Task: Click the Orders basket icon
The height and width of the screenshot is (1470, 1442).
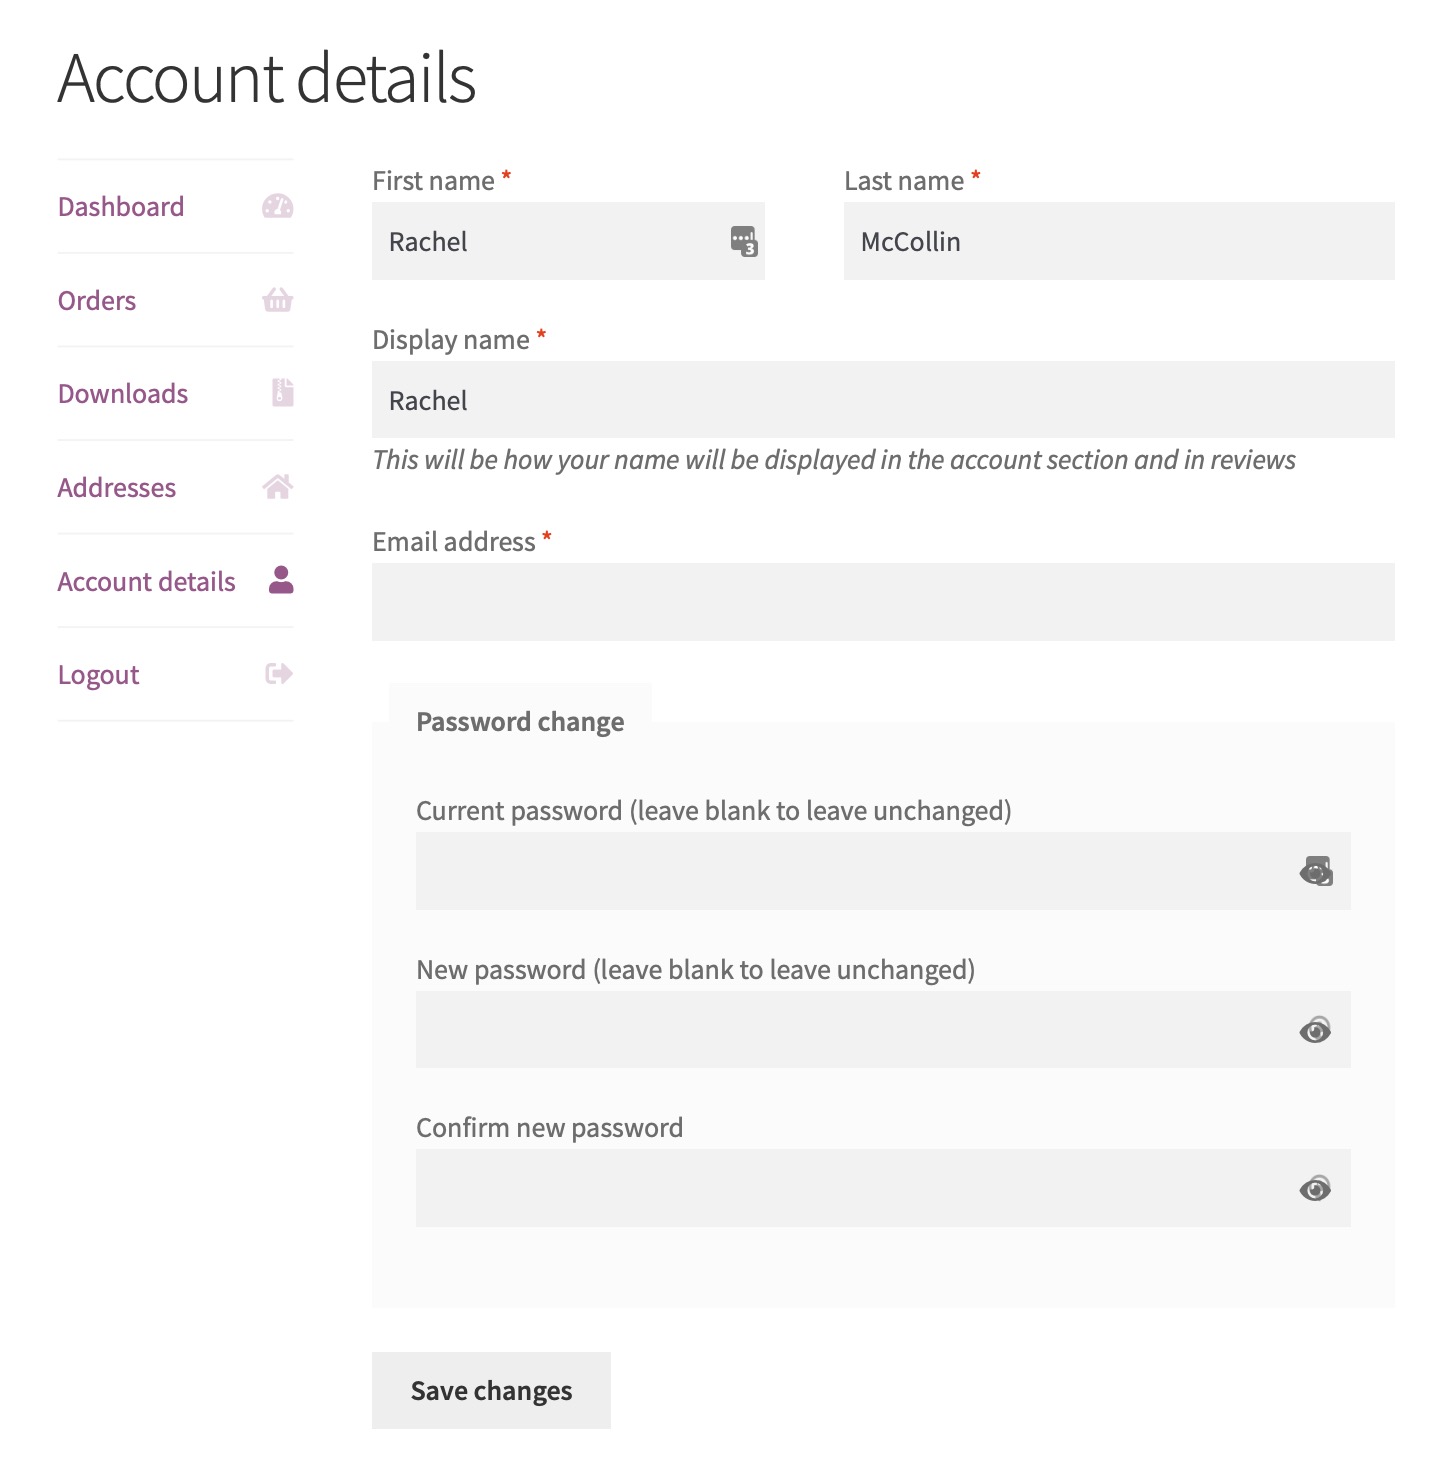Action: click(x=277, y=300)
